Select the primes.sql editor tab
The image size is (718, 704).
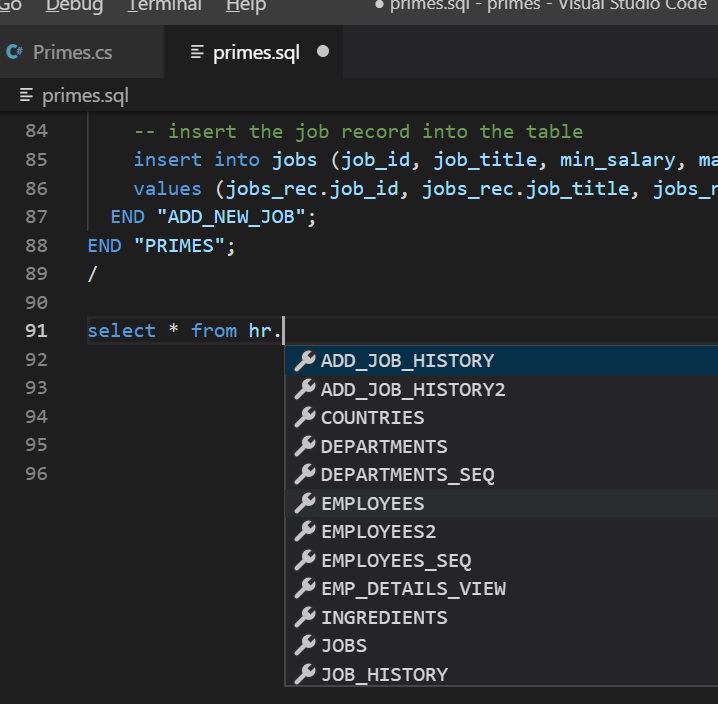255,52
